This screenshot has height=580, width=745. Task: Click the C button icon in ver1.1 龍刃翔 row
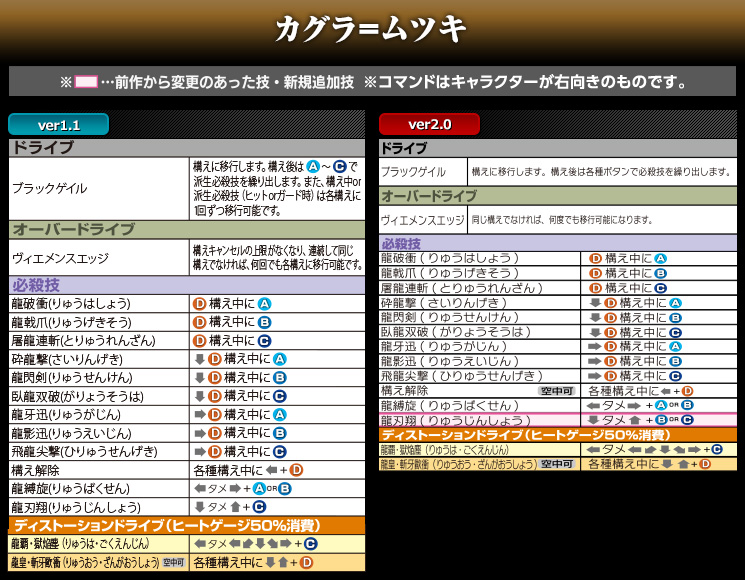(259, 507)
